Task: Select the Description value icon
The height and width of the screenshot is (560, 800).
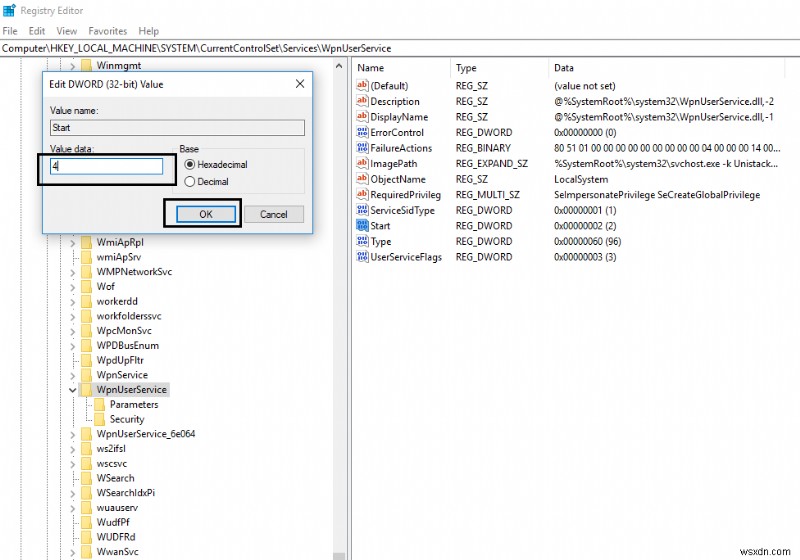Action: (x=362, y=101)
